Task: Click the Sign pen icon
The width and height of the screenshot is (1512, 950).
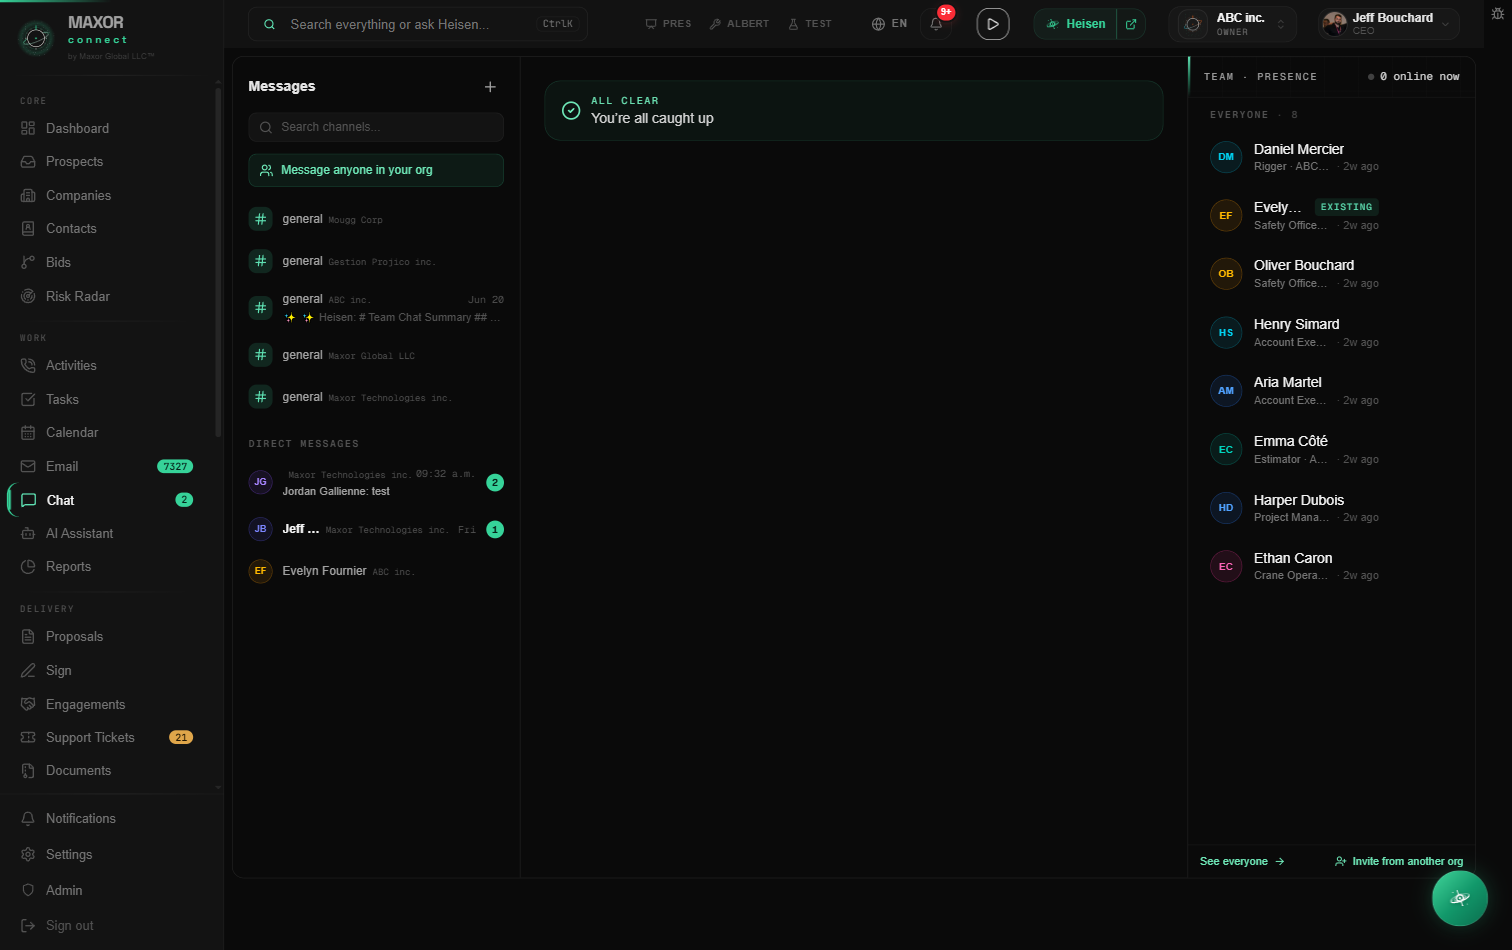Action: point(28,670)
